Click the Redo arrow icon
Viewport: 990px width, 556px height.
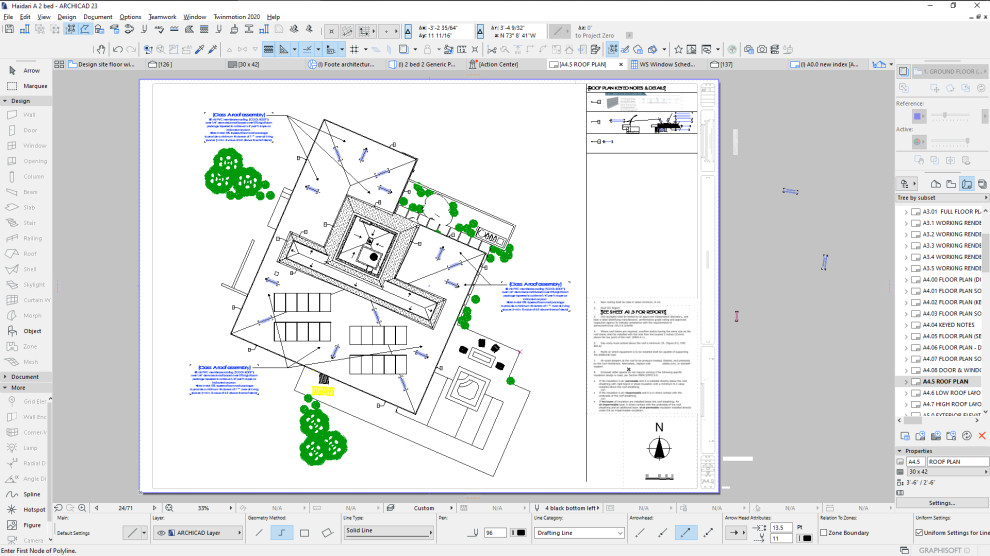pos(131,49)
